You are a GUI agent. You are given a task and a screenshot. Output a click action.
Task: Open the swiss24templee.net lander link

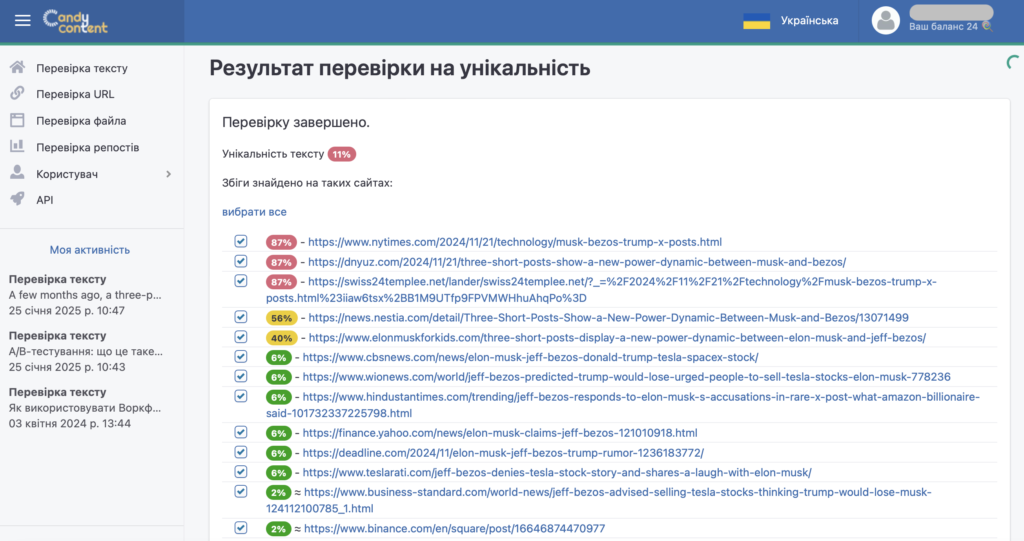tap(601, 289)
